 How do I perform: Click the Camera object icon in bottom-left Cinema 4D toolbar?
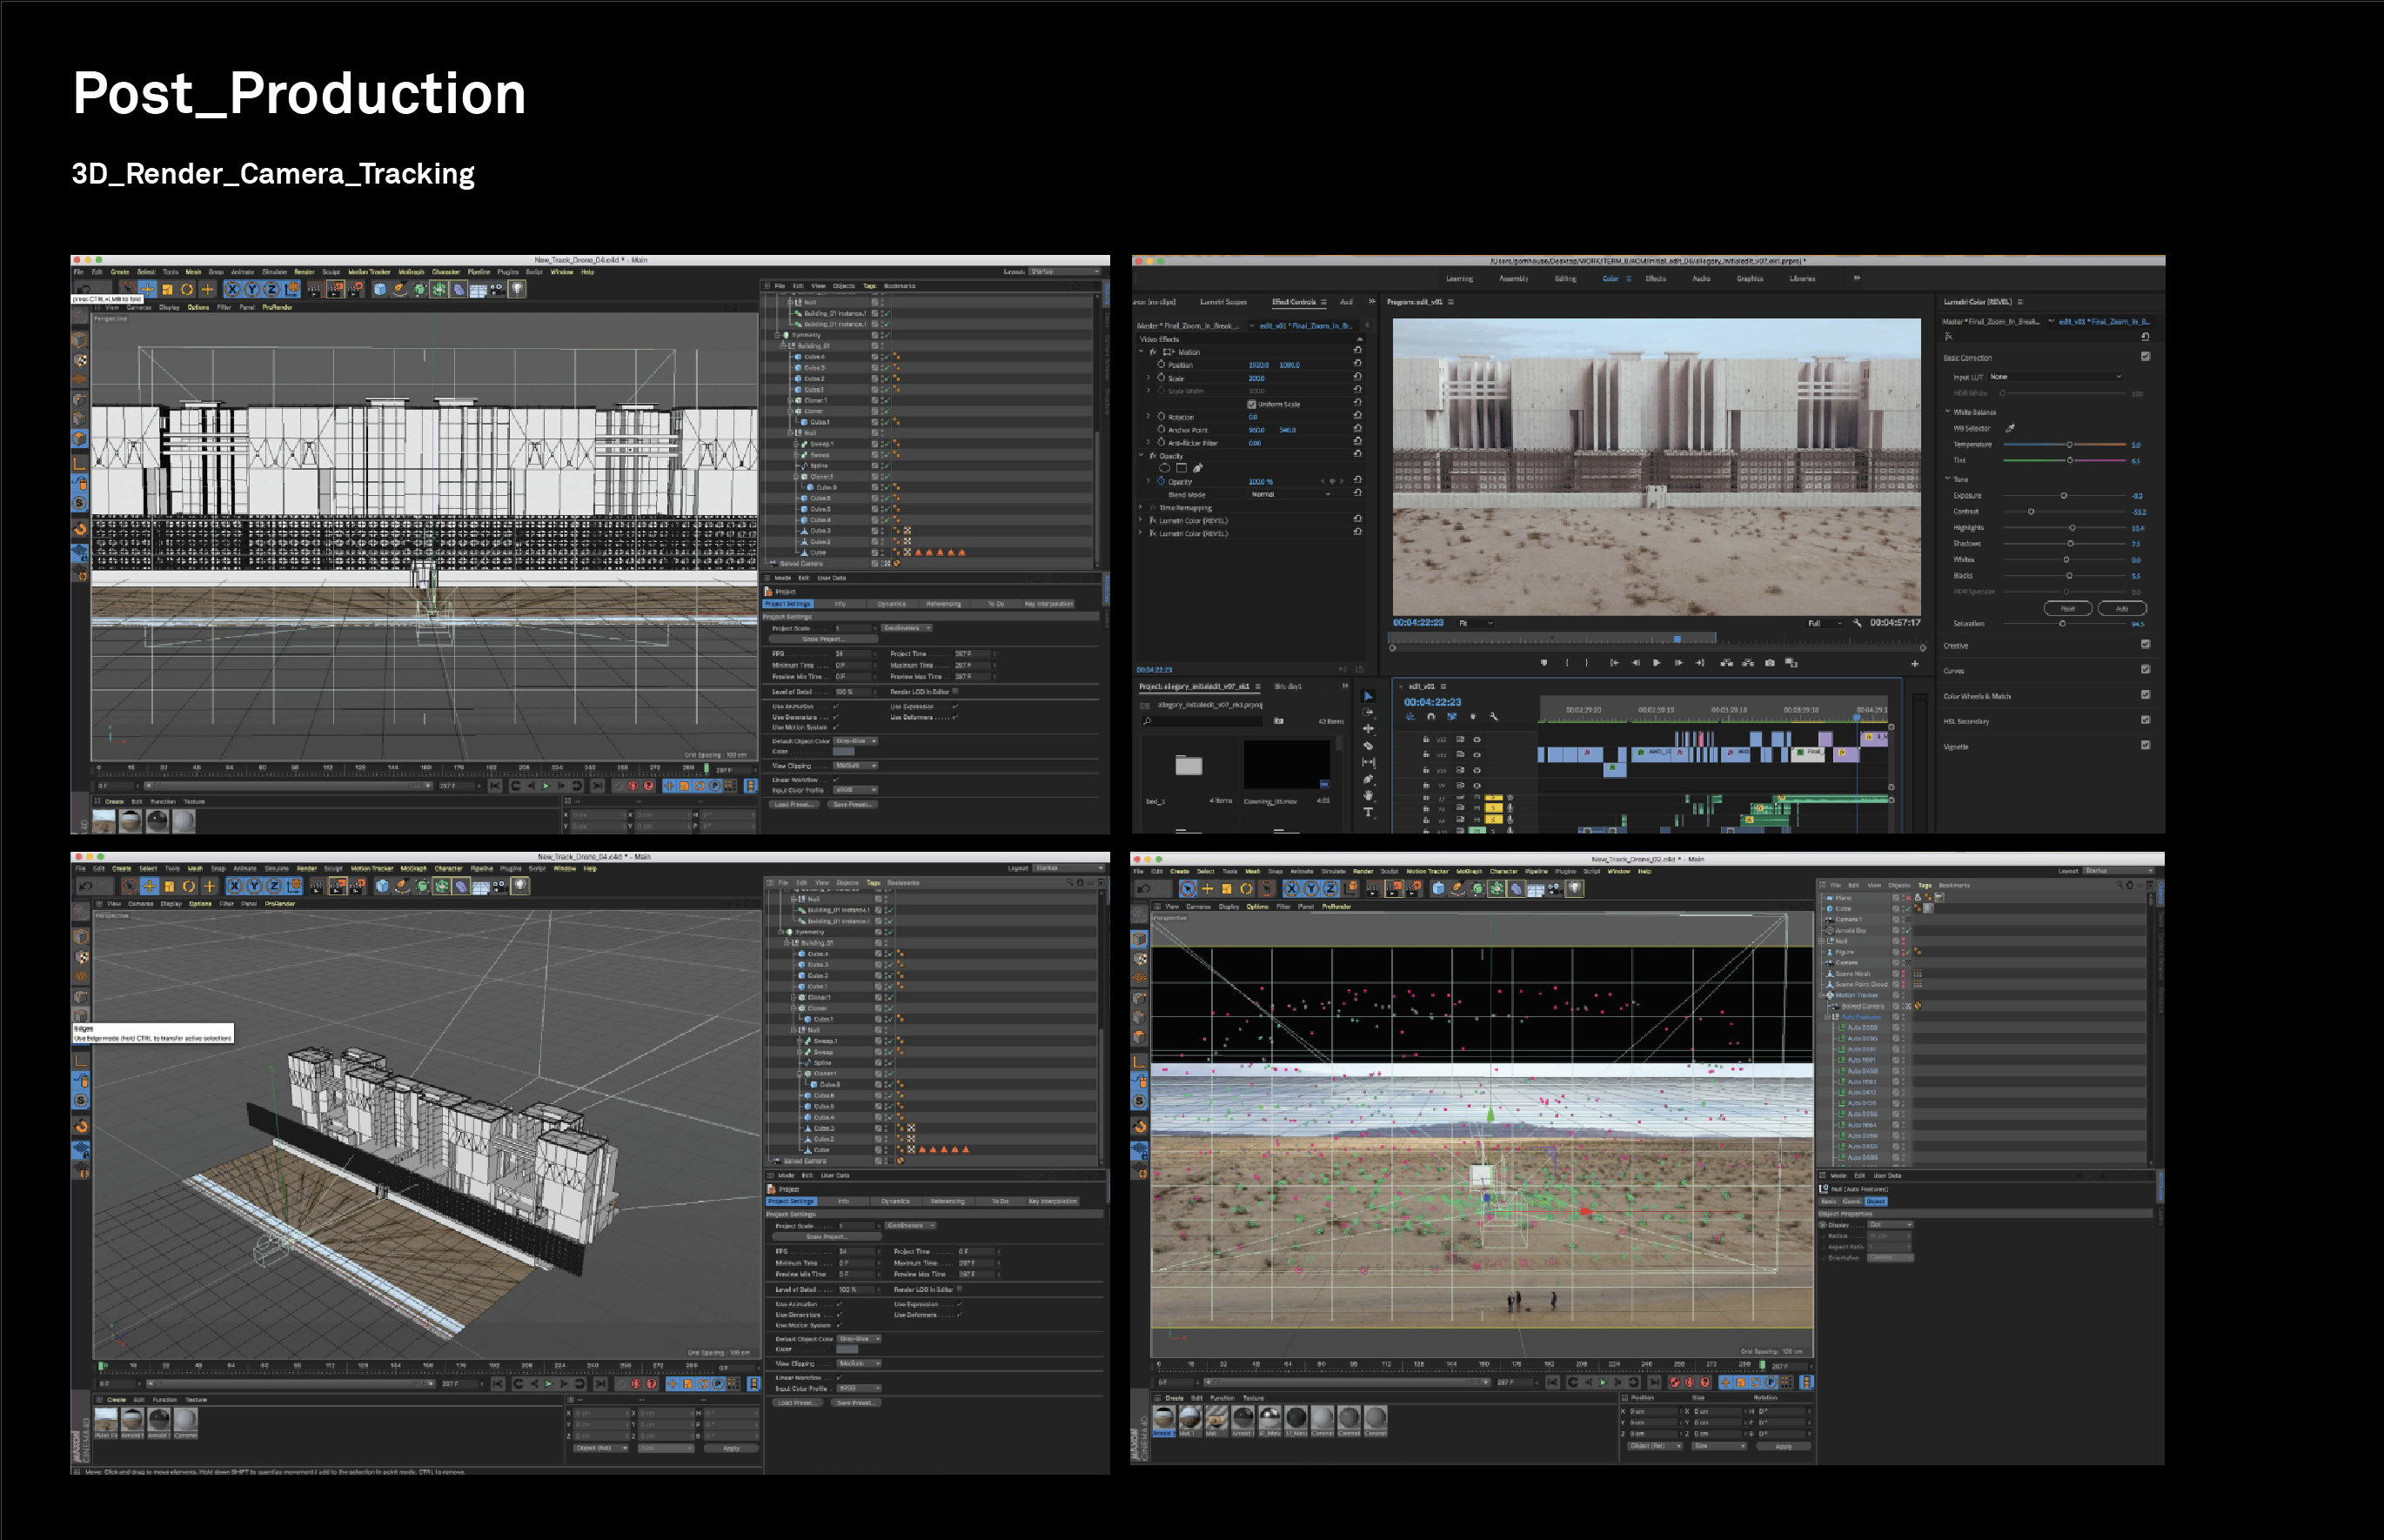(x=500, y=886)
